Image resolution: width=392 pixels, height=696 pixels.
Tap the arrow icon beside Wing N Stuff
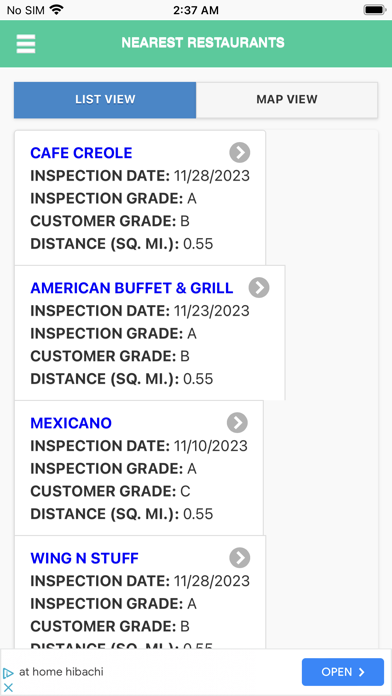click(x=240, y=558)
